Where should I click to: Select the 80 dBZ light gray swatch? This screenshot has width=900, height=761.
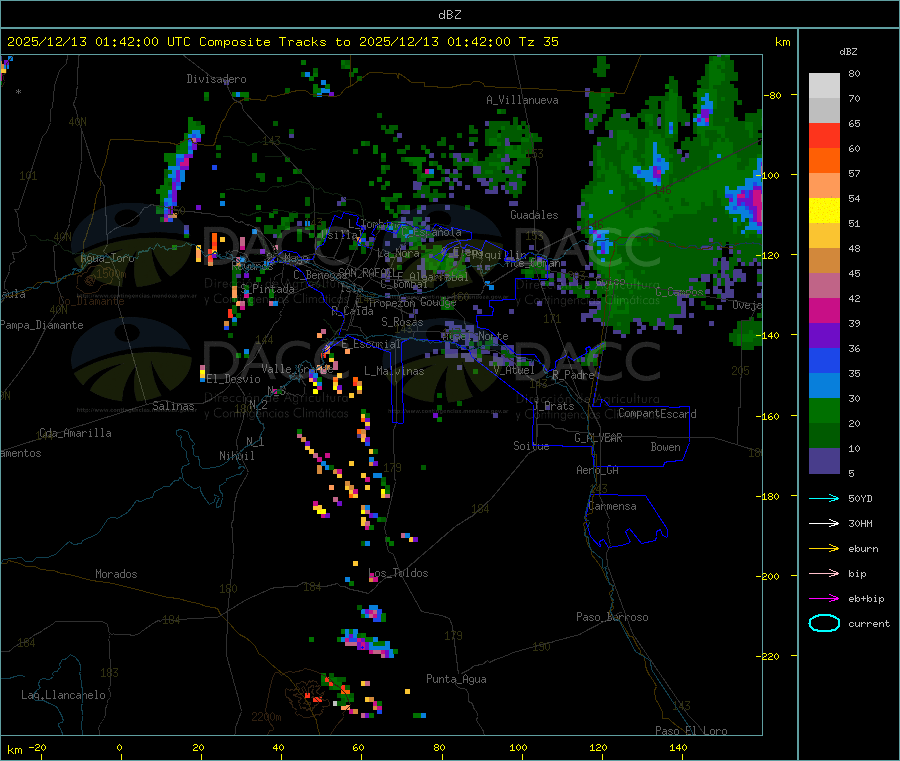point(824,86)
